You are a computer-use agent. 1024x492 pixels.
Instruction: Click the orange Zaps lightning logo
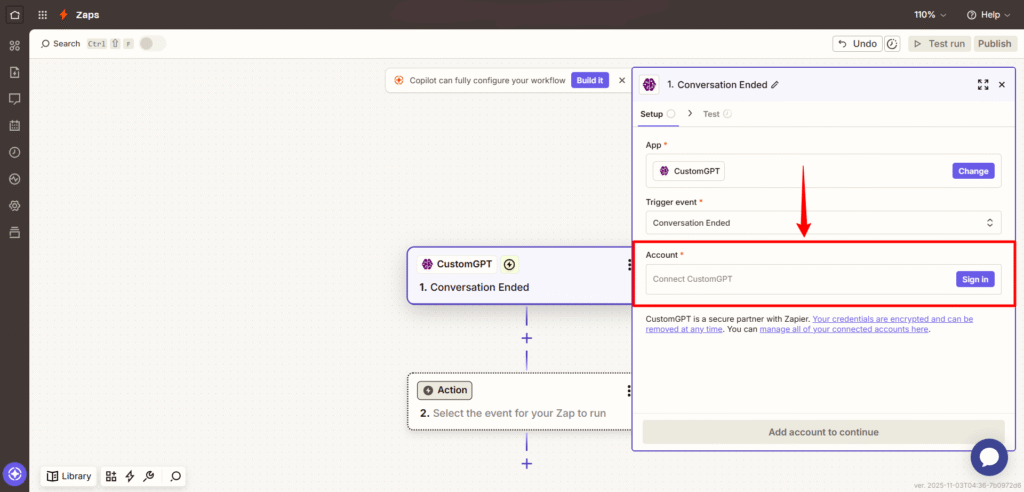(x=63, y=14)
